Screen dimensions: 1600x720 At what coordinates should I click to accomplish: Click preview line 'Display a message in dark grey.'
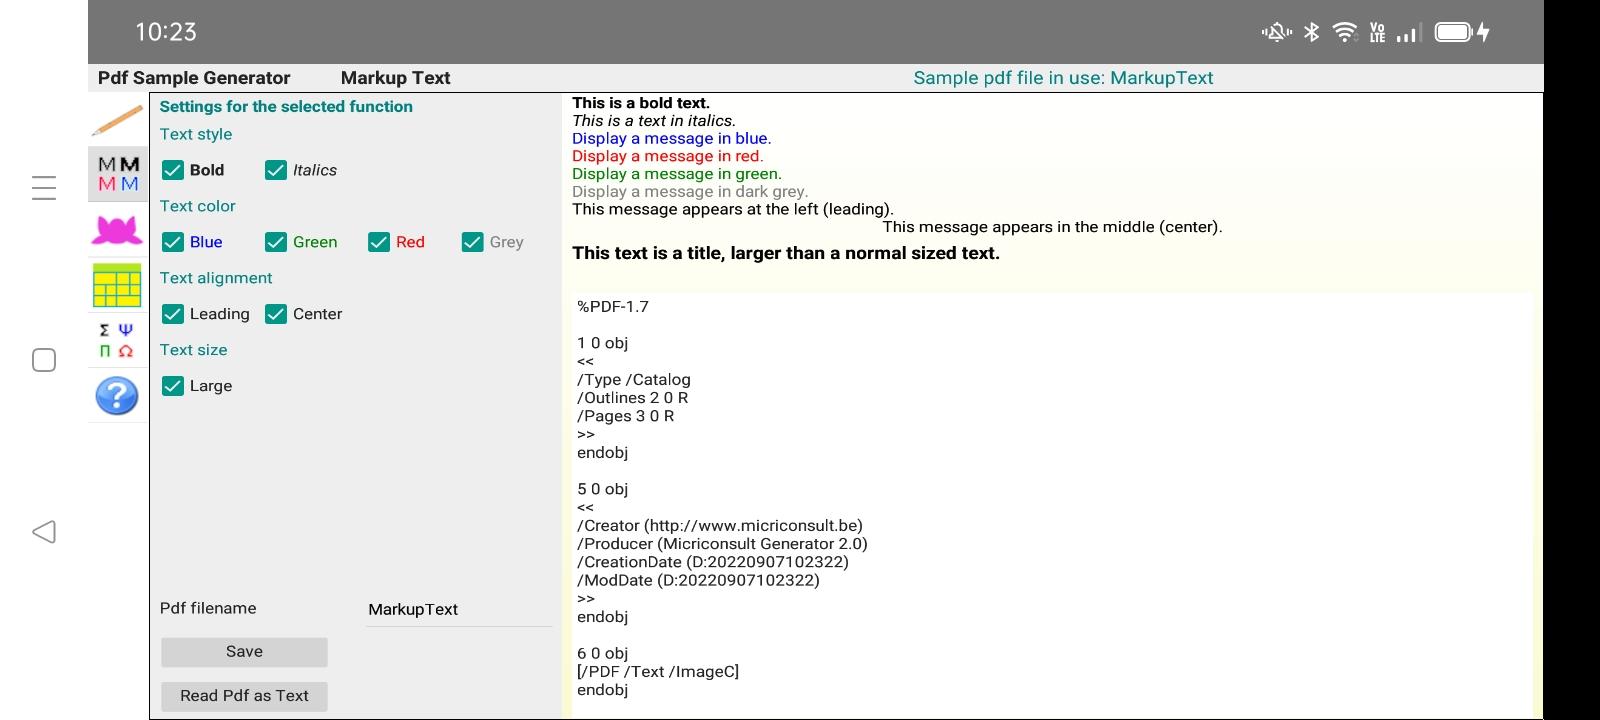pos(690,192)
